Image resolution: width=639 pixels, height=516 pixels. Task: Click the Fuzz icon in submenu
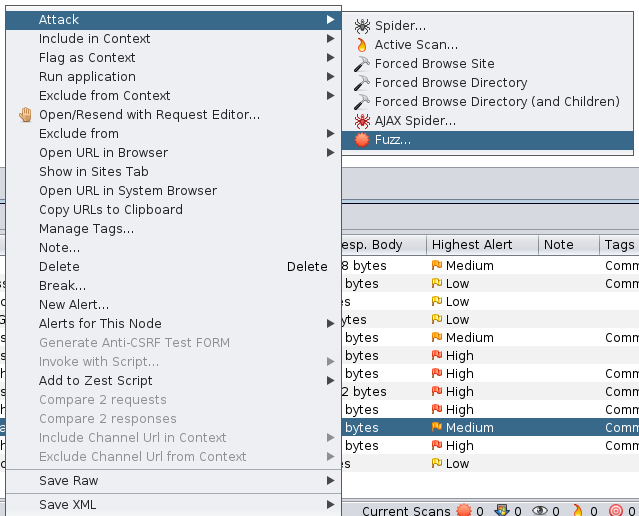[x=361, y=140]
